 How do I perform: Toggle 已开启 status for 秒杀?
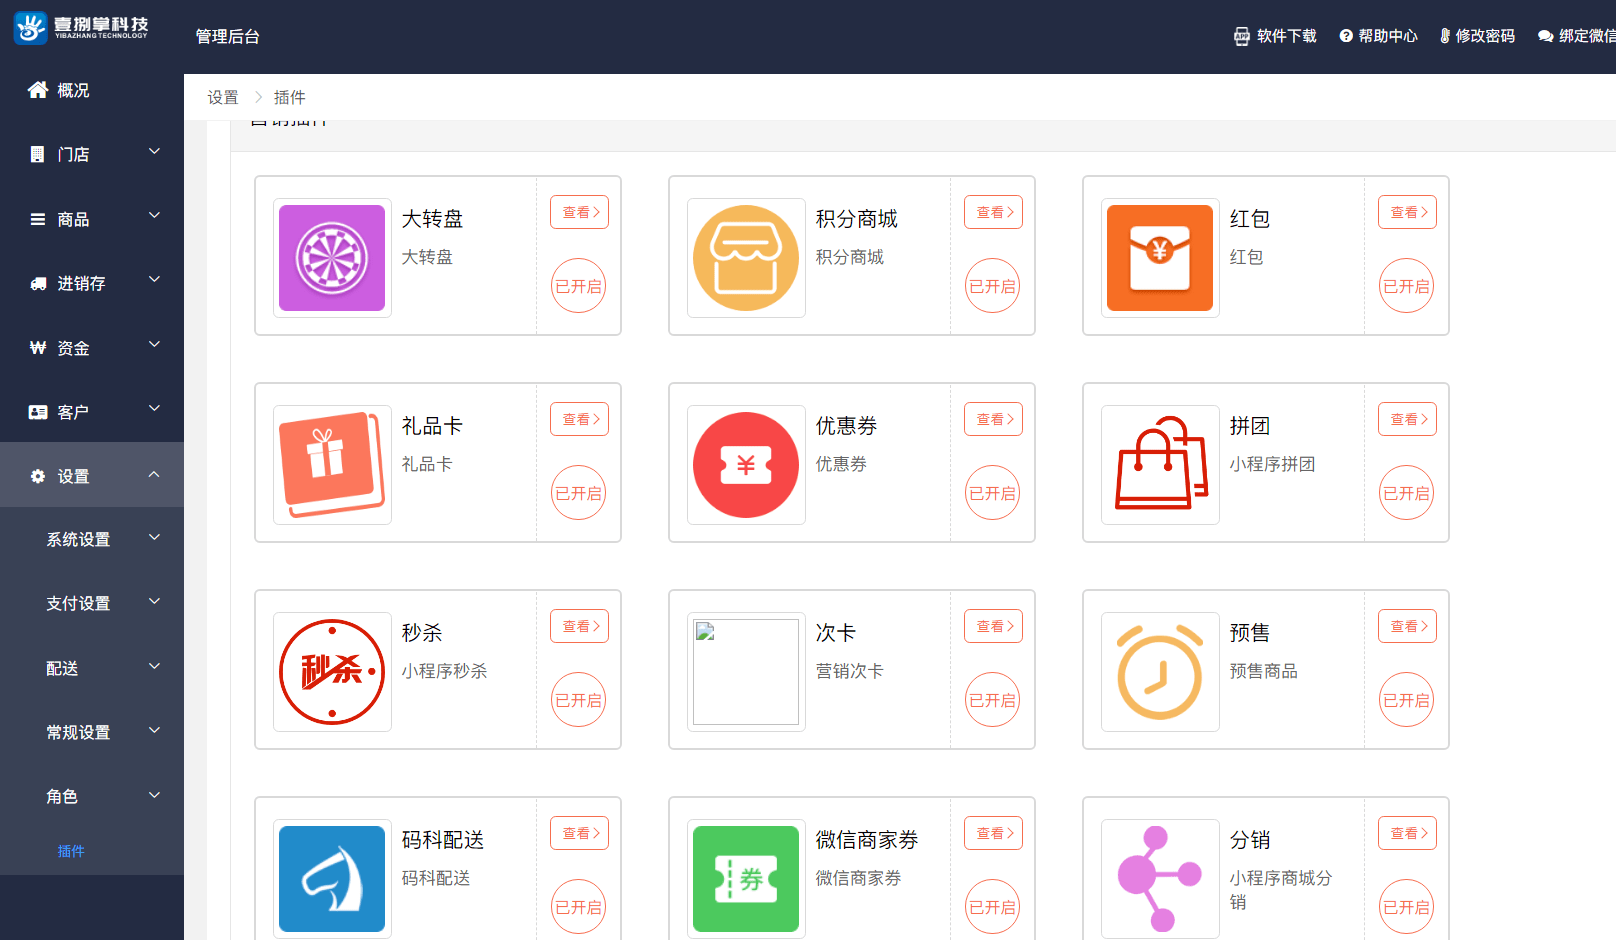pyautogui.click(x=579, y=700)
